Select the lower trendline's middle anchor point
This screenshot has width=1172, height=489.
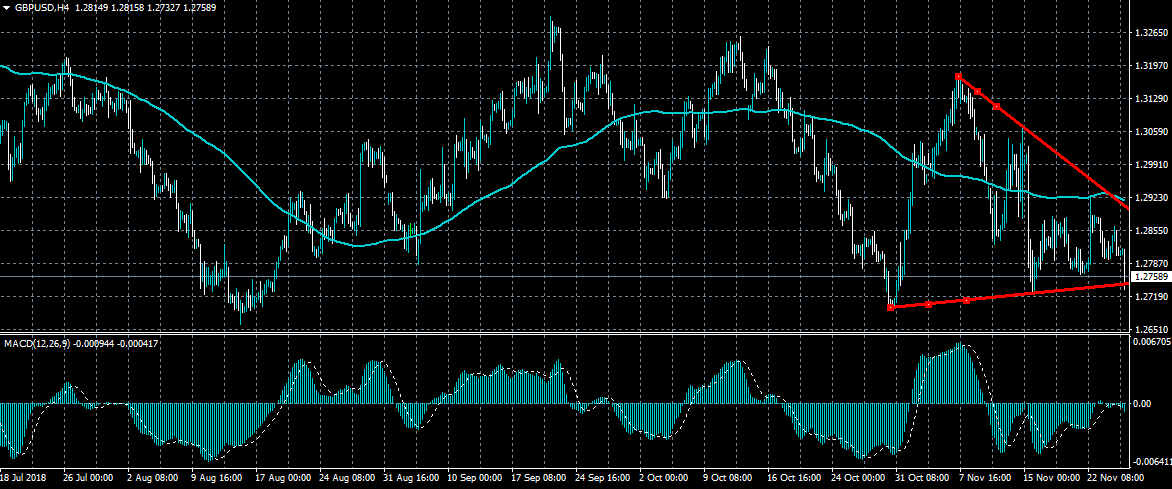(929, 304)
